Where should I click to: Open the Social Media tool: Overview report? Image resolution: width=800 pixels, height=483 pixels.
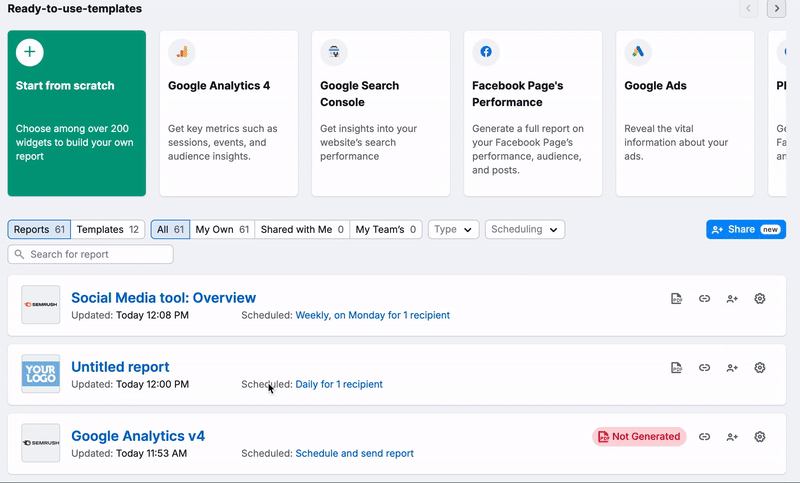pos(163,298)
